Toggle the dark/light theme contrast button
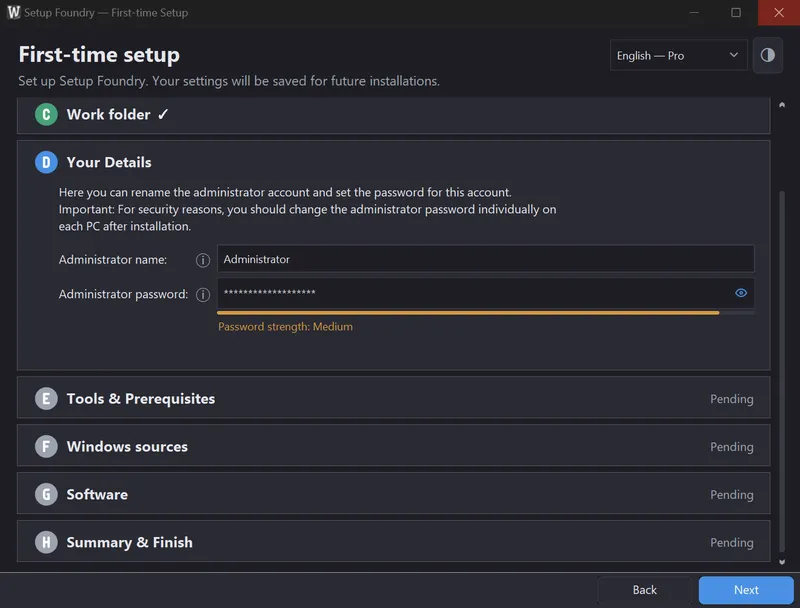Image resolution: width=800 pixels, height=608 pixels. (768, 55)
